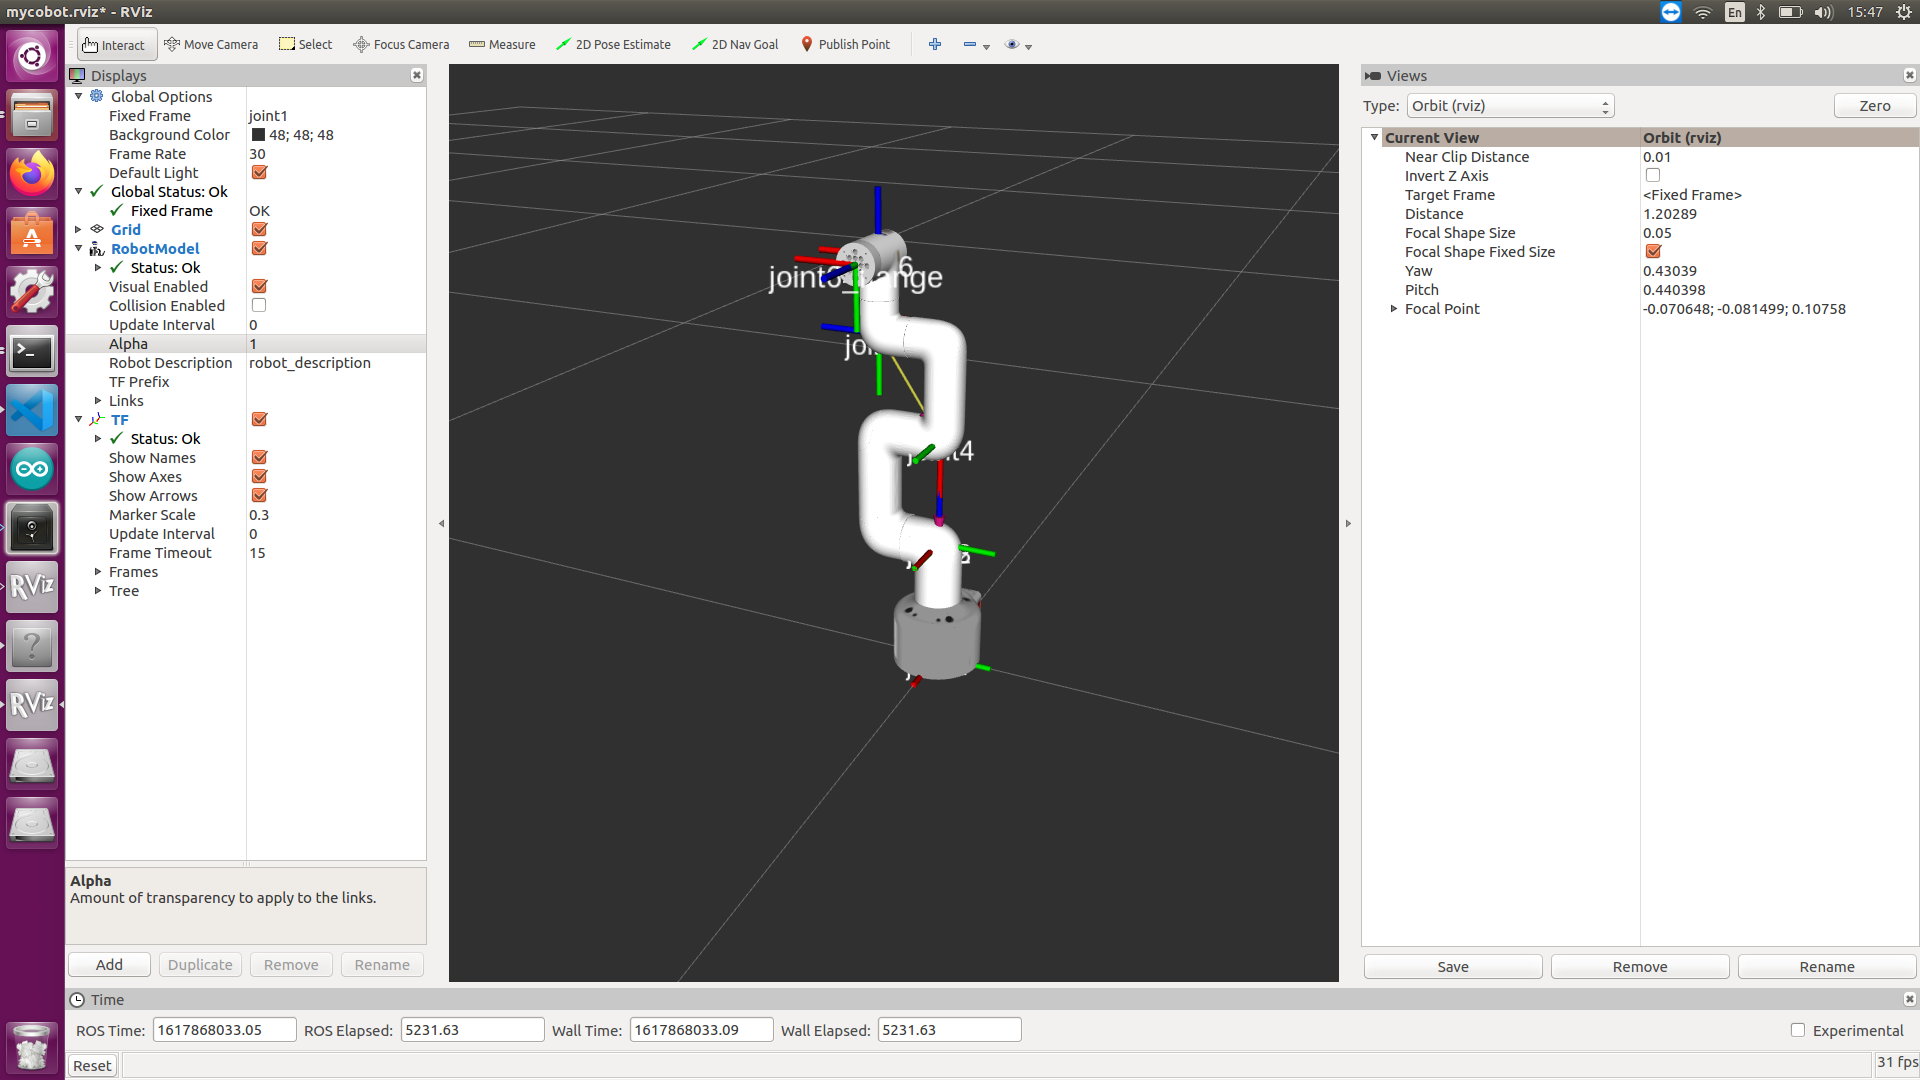Click the ROS Time field

point(224,1030)
